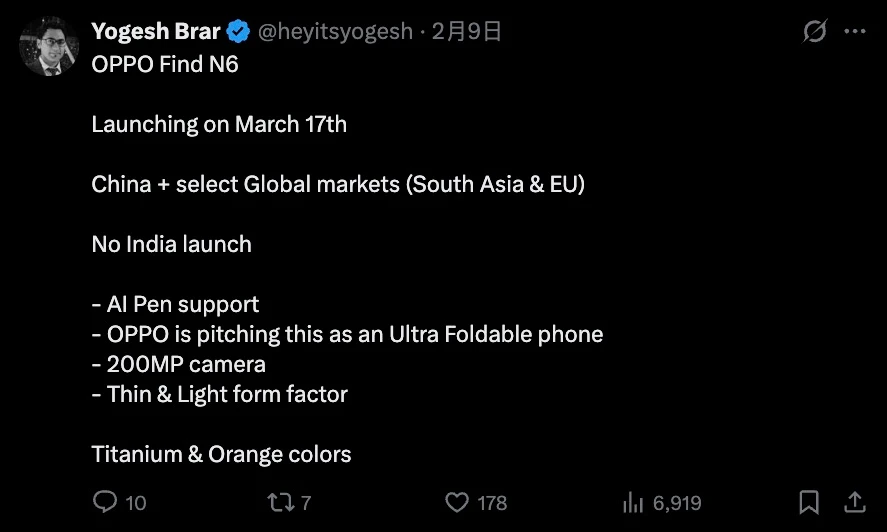This screenshot has width=887, height=532.
Task: Bookmark this OPPO Find N6 post
Action: (810, 502)
